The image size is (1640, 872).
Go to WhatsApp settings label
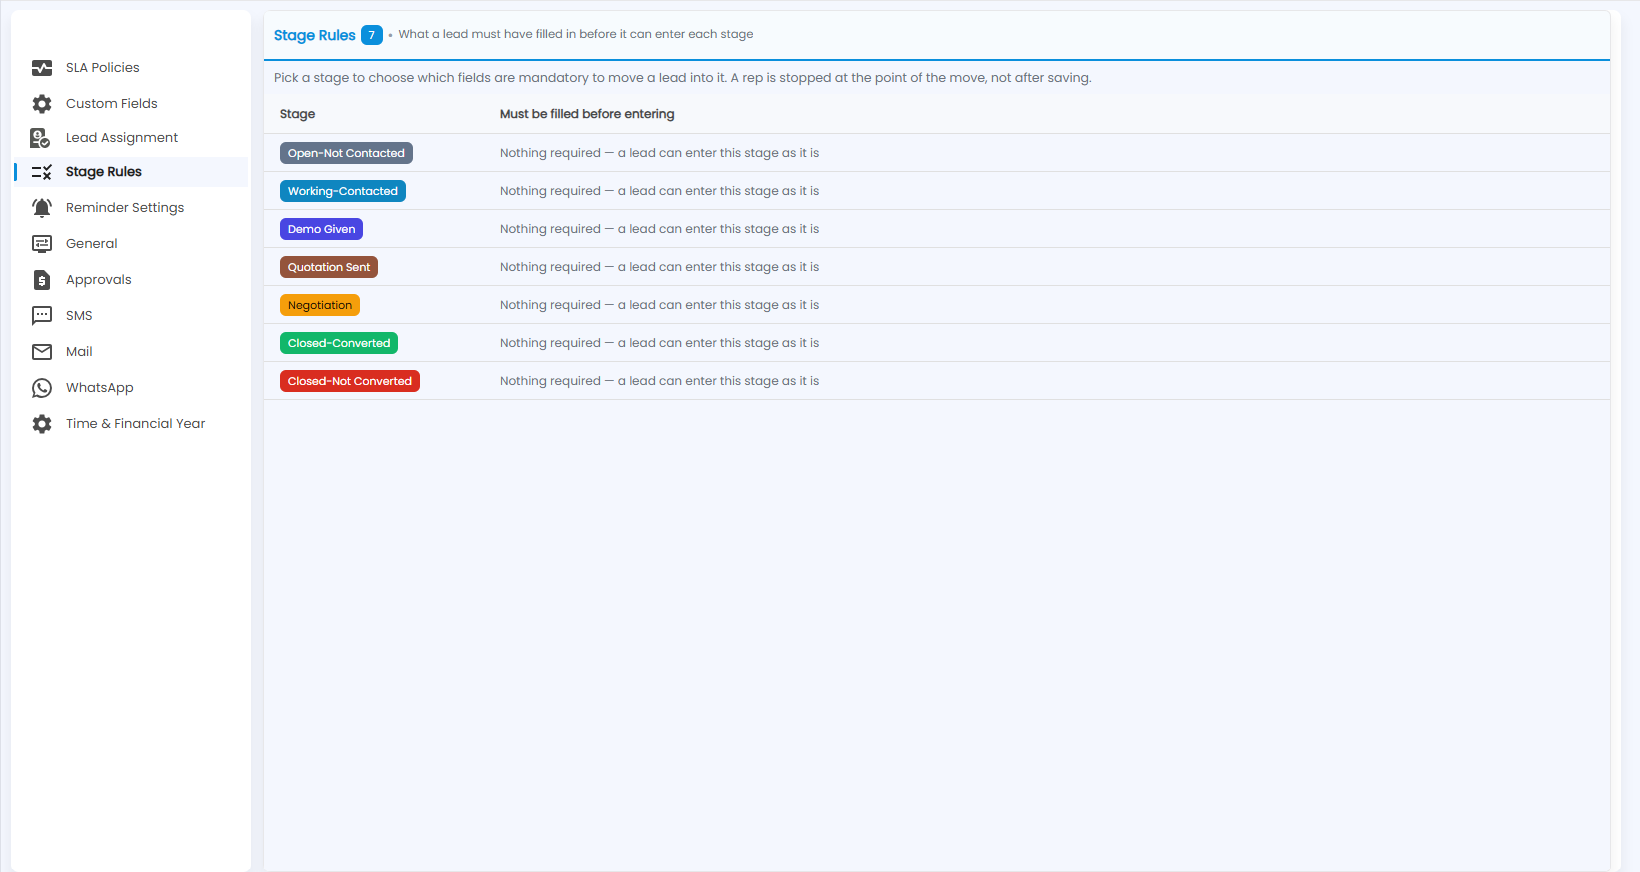point(100,388)
